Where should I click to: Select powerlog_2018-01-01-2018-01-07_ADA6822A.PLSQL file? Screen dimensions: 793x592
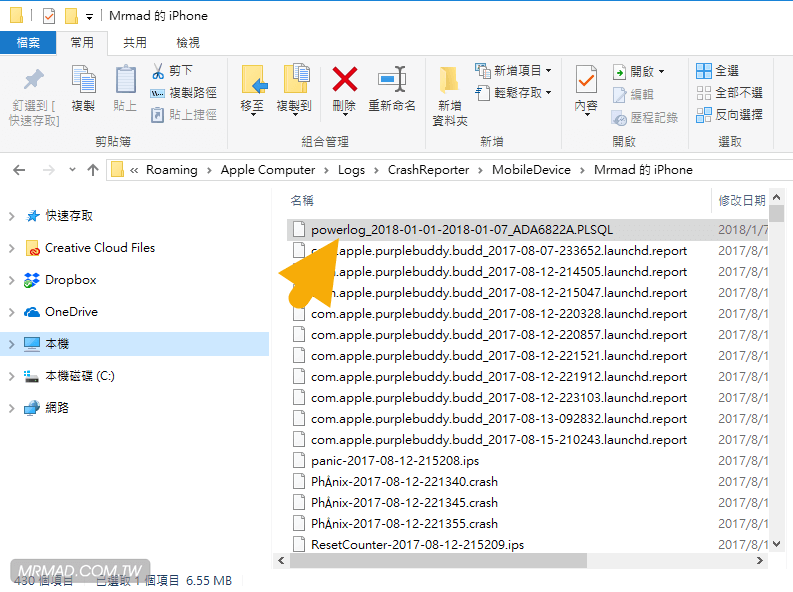pyautogui.click(x=461, y=230)
